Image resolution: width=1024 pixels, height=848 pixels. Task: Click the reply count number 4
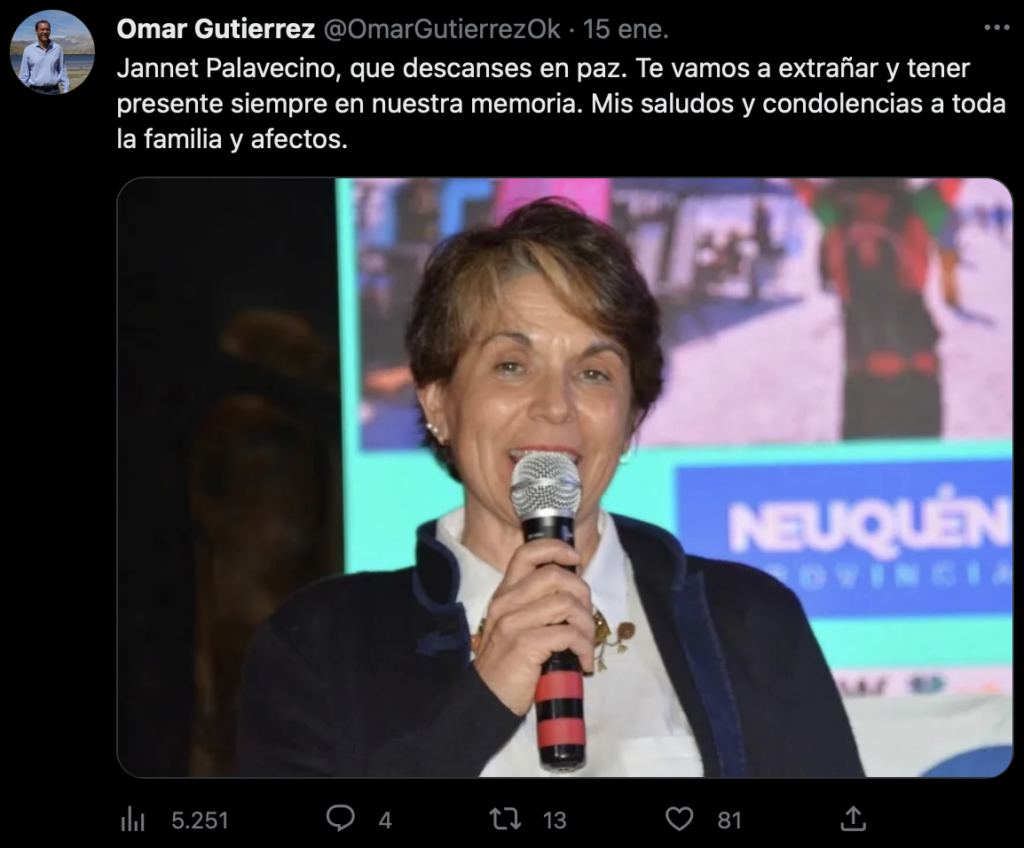(x=385, y=820)
